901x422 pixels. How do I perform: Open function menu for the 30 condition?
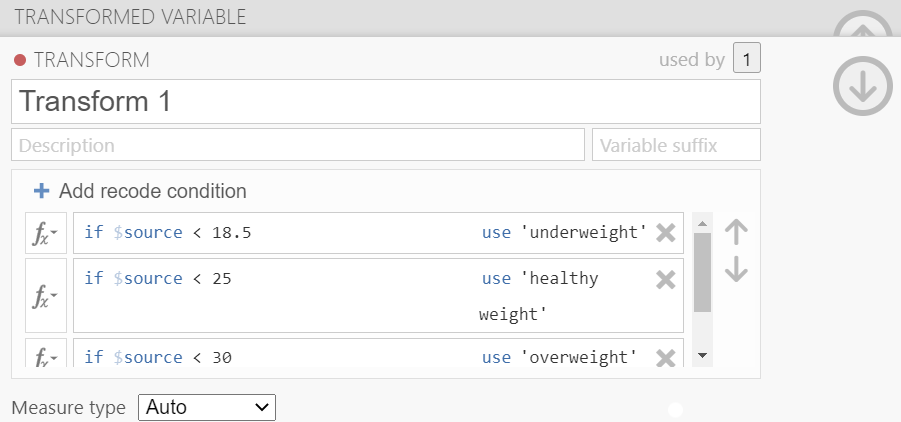(x=46, y=357)
